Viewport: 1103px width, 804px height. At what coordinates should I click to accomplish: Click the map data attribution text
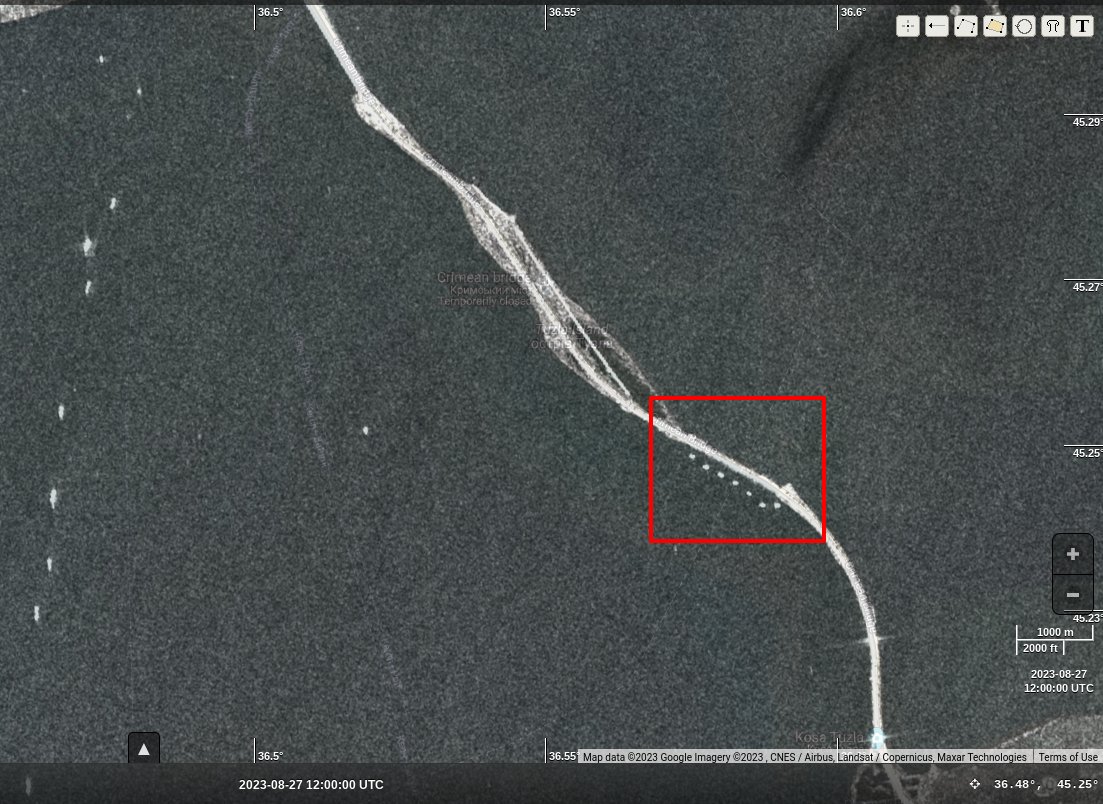[804, 757]
